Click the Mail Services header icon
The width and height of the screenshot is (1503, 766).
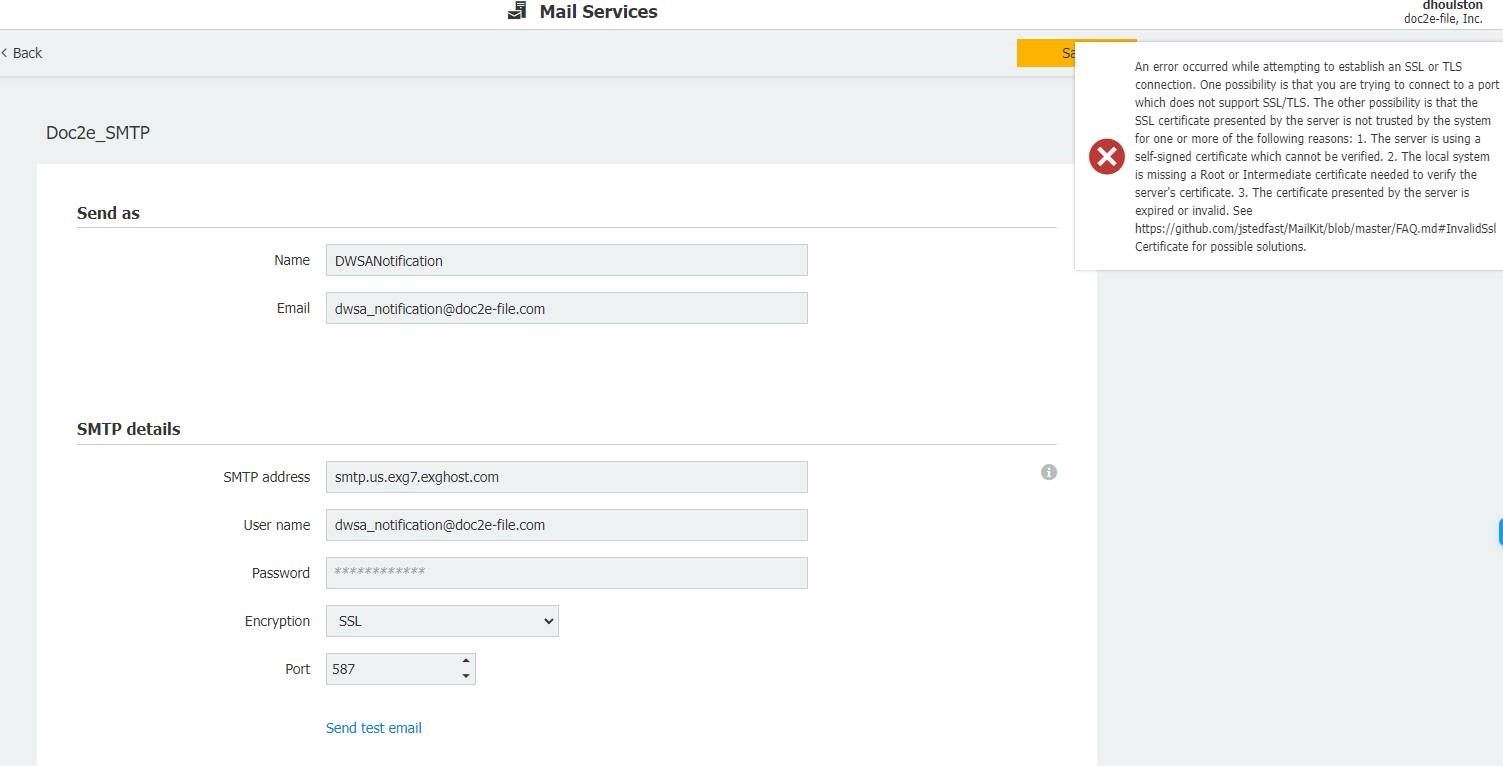(x=517, y=12)
